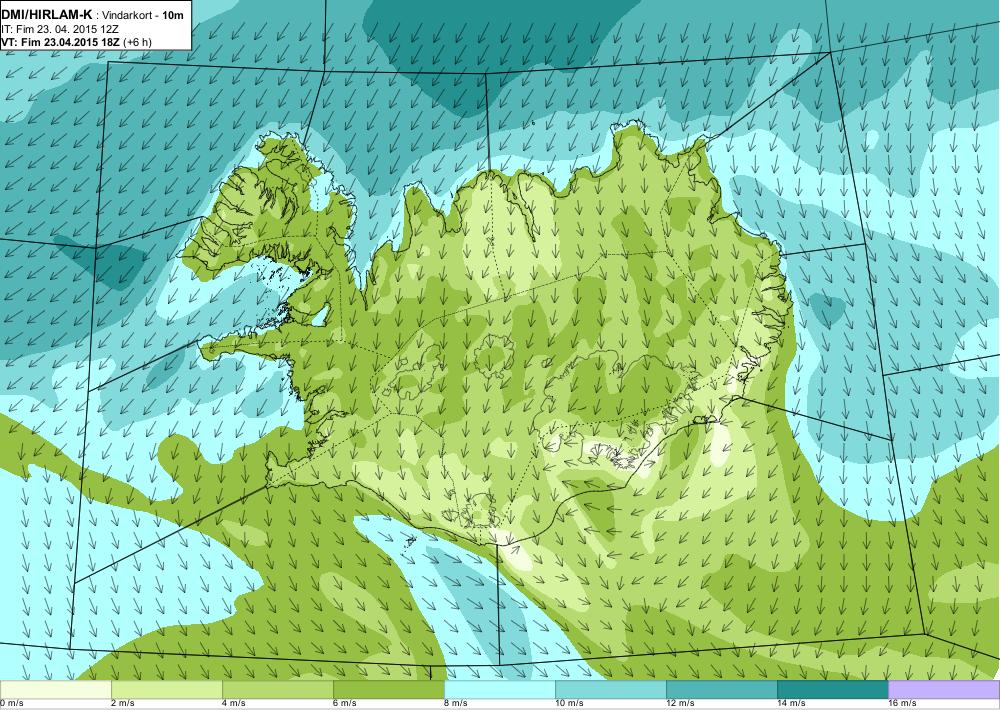Click the 14 m/s legend label
This screenshot has height=710, width=1000.
click(x=791, y=704)
